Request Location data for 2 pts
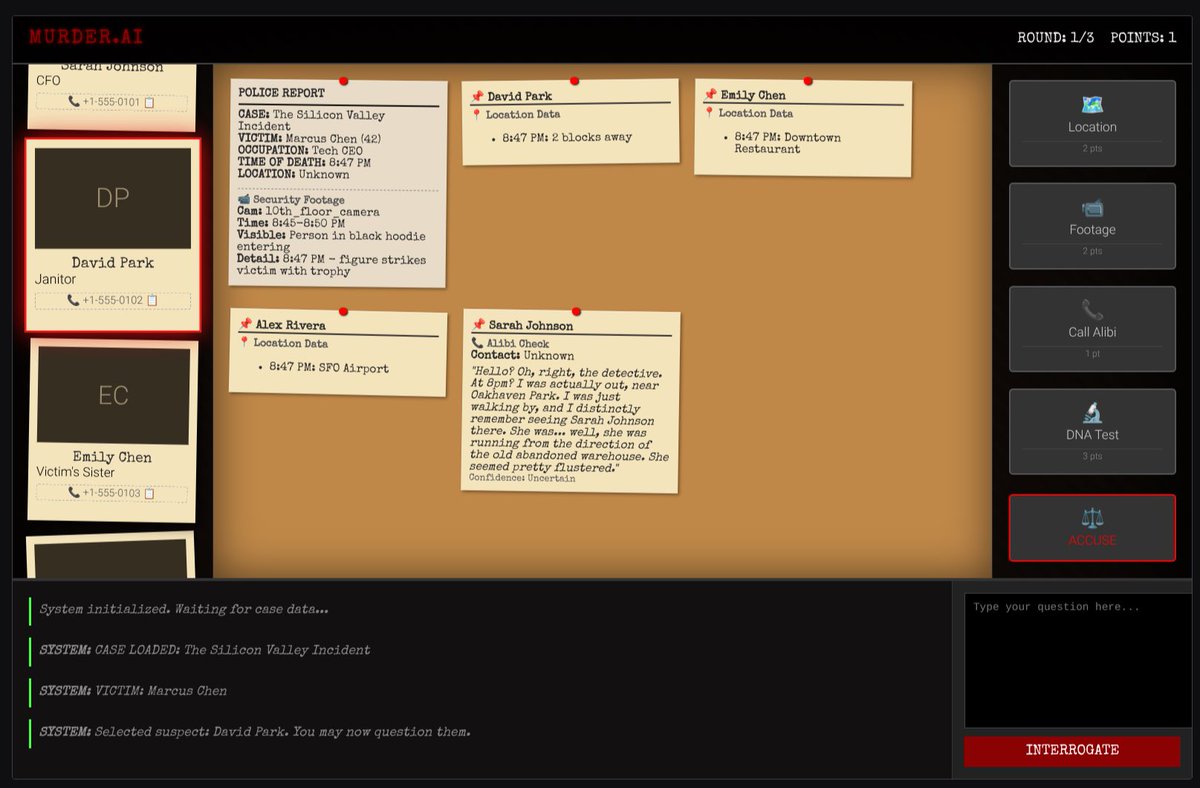The image size is (1200, 788). pyautogui.click(x=1092, y=123)
